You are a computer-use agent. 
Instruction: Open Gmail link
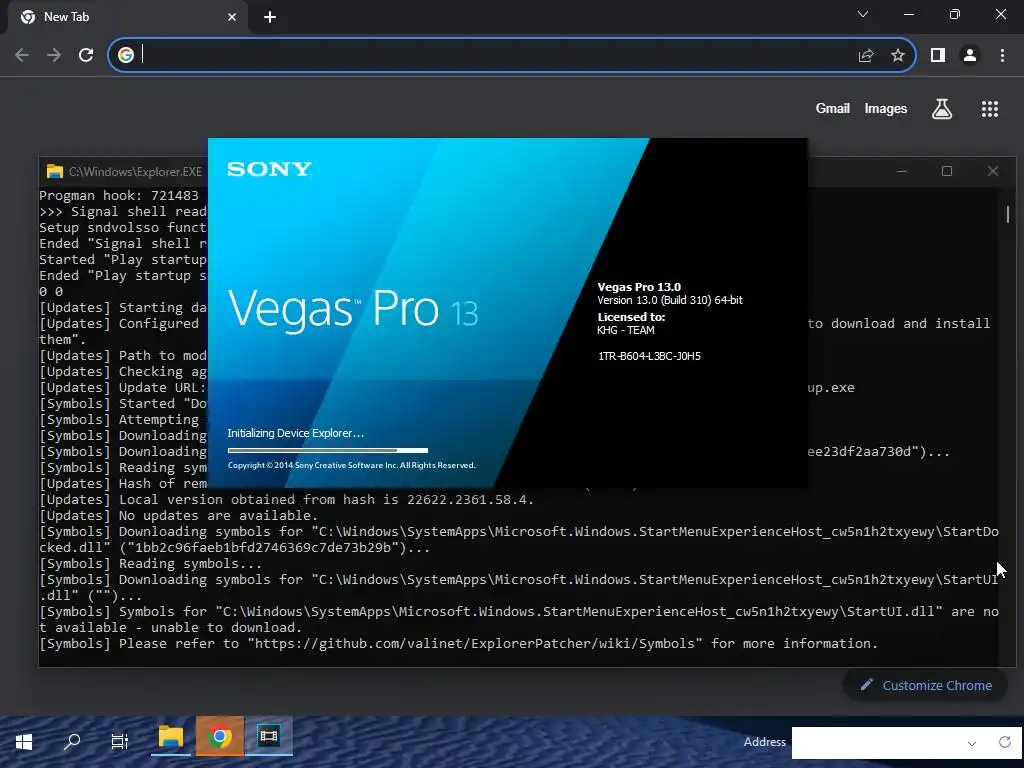[x=833, y=108]
